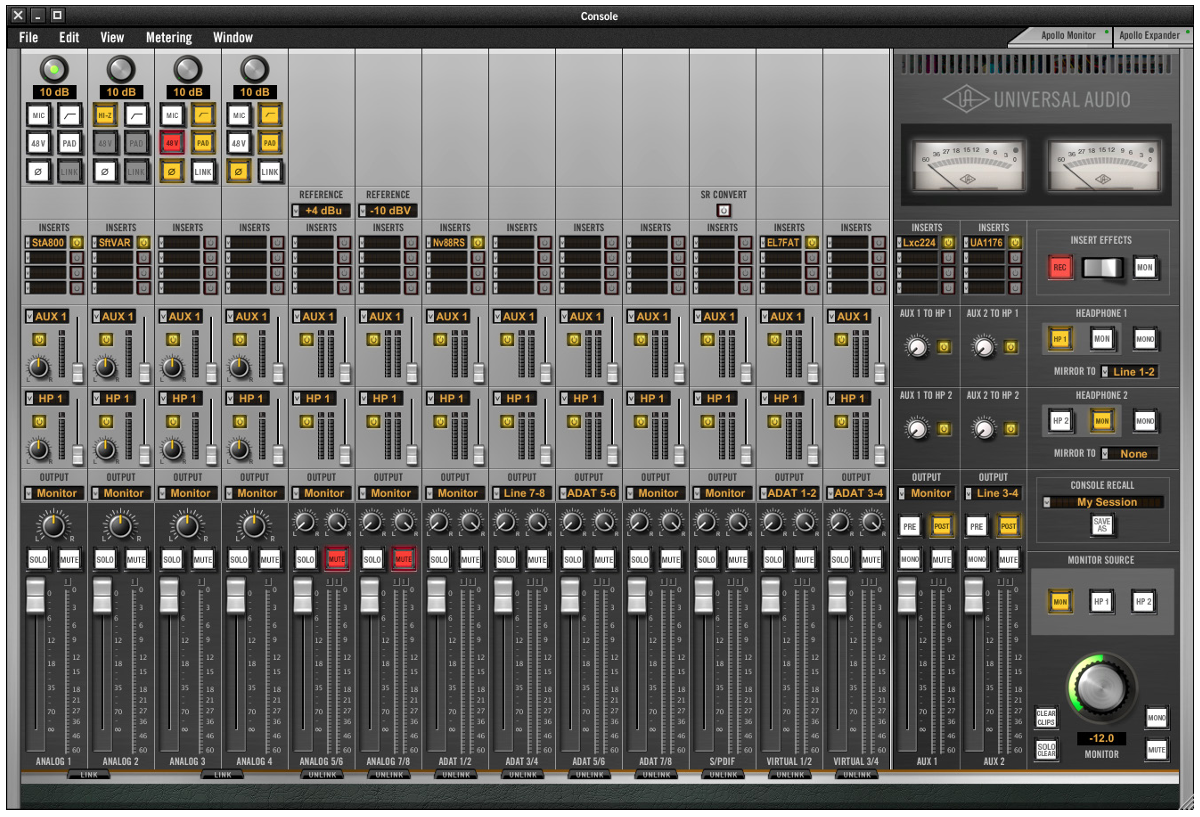Toggle phase invert on Analog 4

point(240,172)
